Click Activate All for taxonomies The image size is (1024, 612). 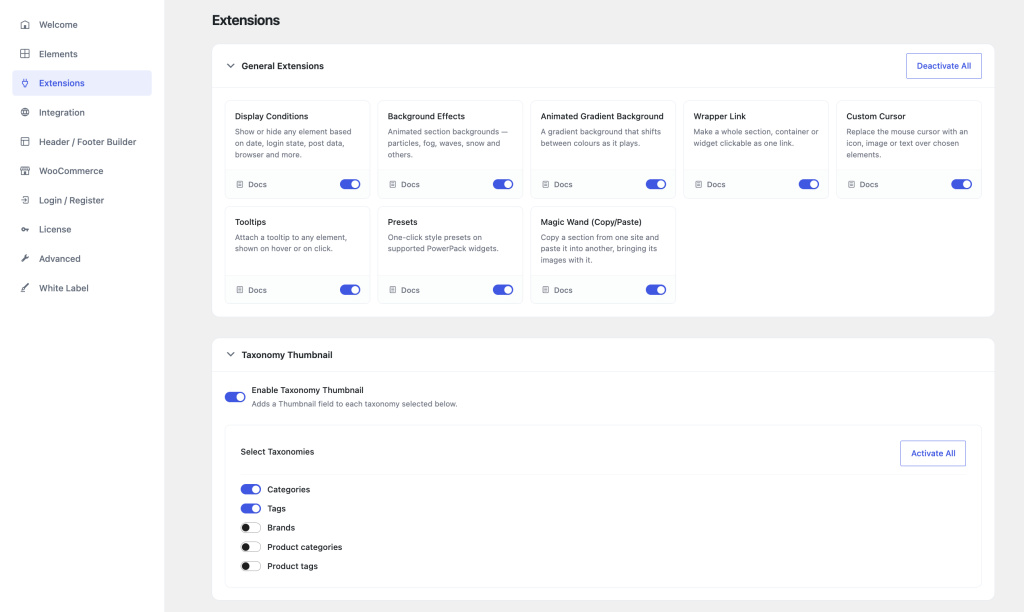click(x=933, y=453)
